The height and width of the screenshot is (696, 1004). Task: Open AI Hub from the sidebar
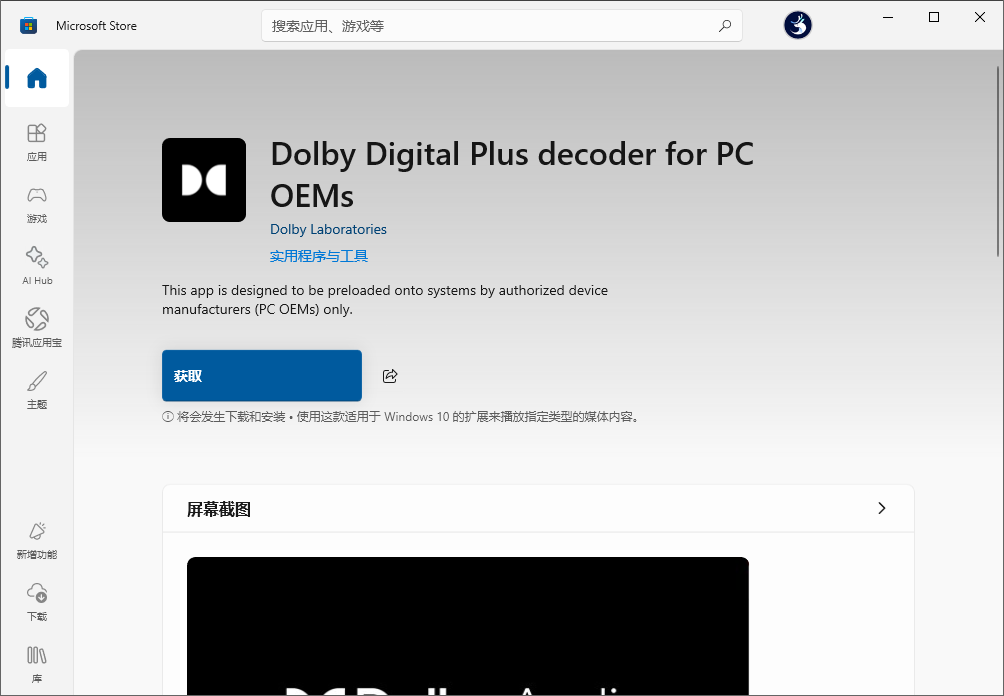[36, 266]
